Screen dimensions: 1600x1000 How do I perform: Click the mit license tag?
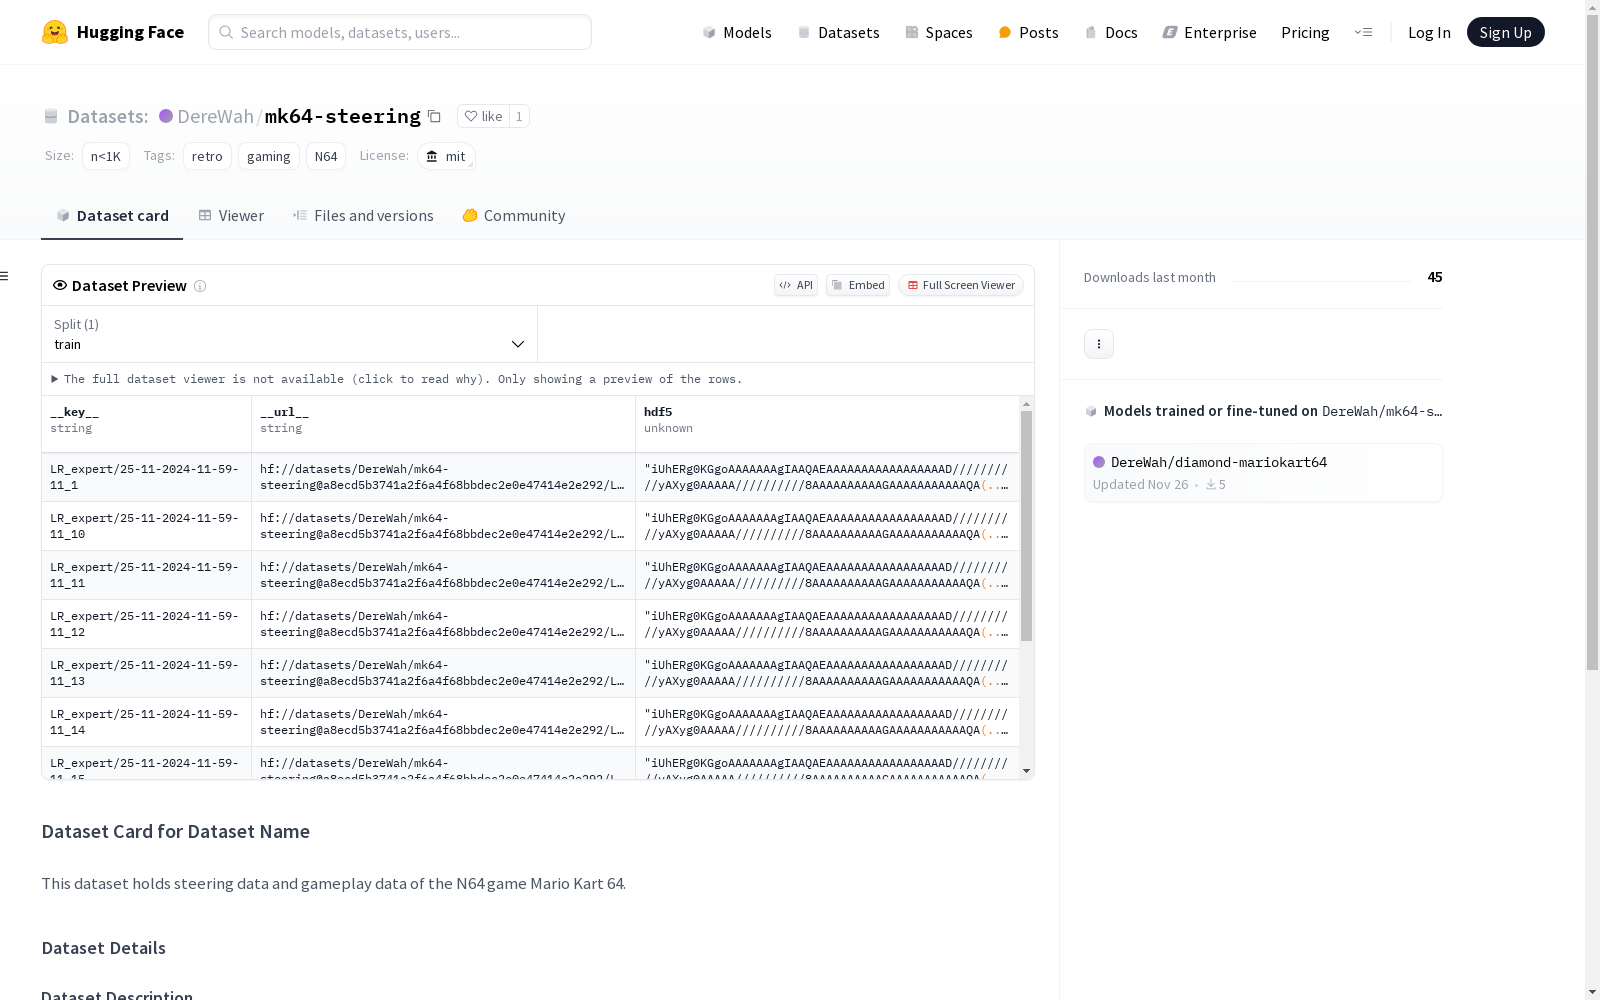pyautogui.click(x=446, y=156)
